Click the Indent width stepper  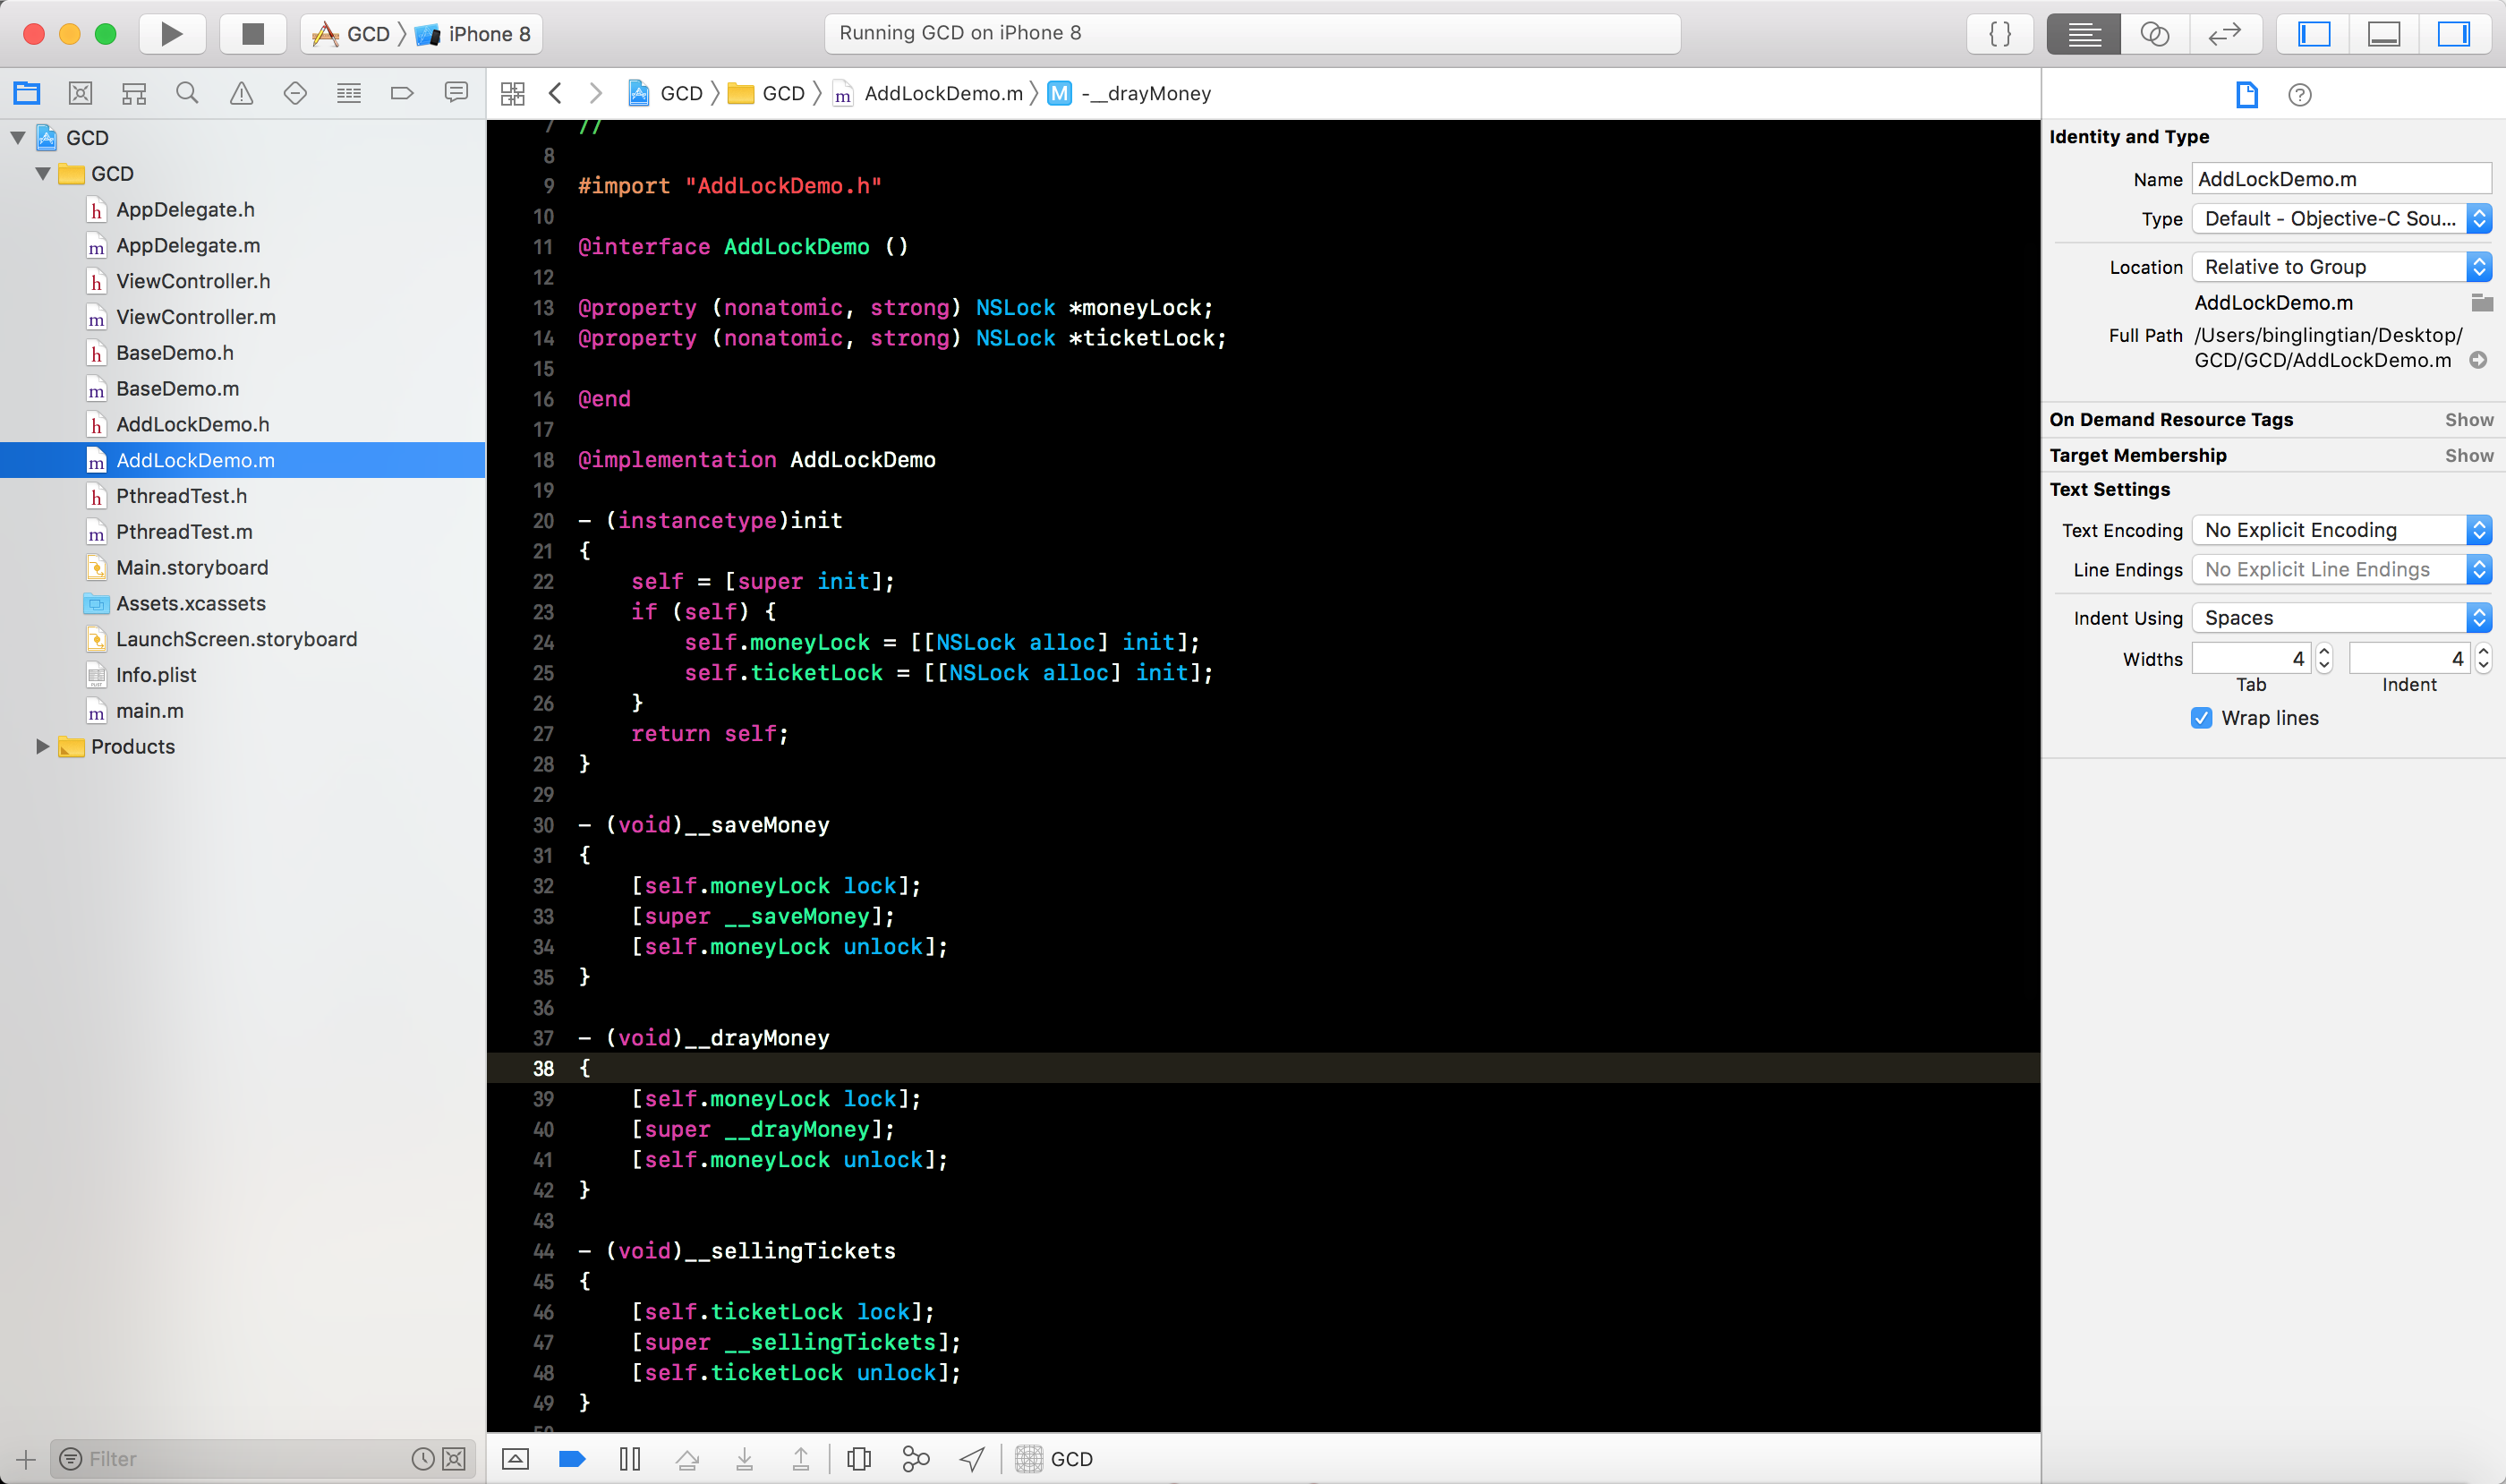tap(2482, 658)
